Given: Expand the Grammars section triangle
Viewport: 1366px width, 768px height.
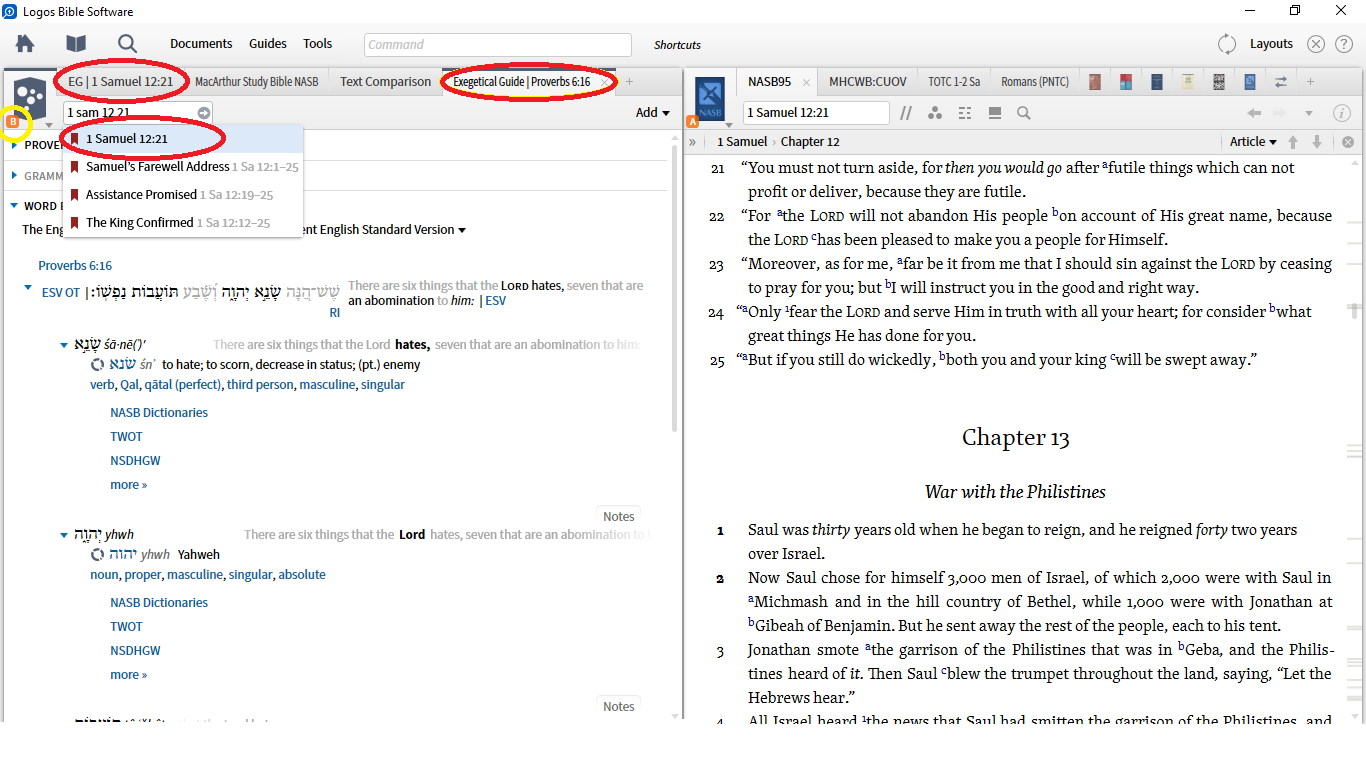Looking at the screenshot, I should coord(14,176).
